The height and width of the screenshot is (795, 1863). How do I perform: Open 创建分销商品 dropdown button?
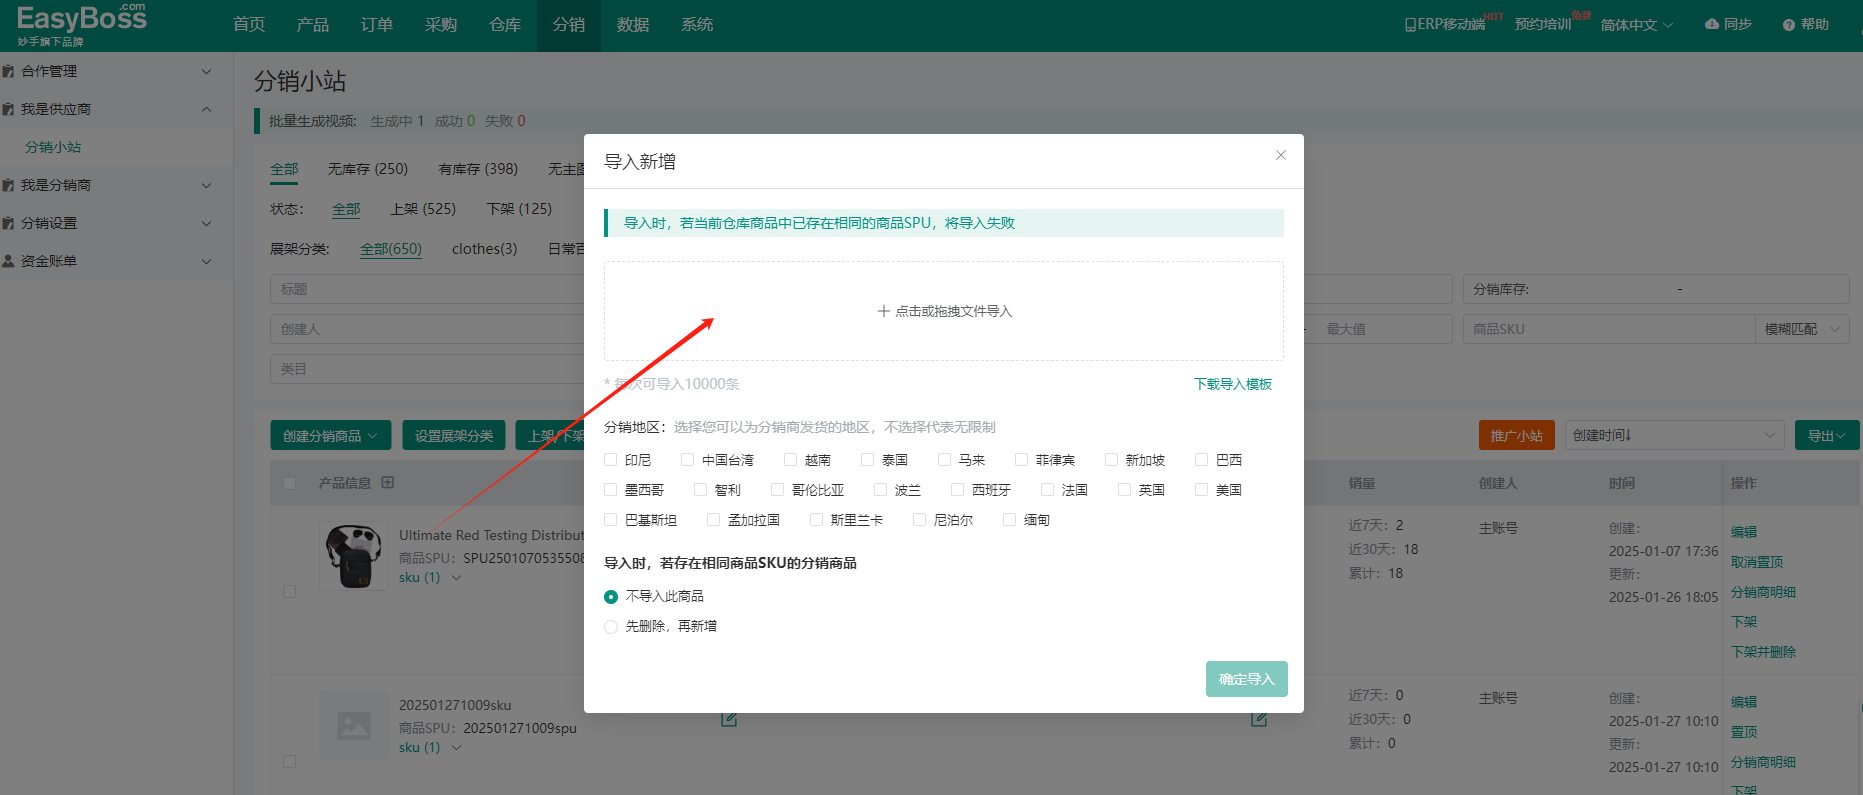(330, 436)
